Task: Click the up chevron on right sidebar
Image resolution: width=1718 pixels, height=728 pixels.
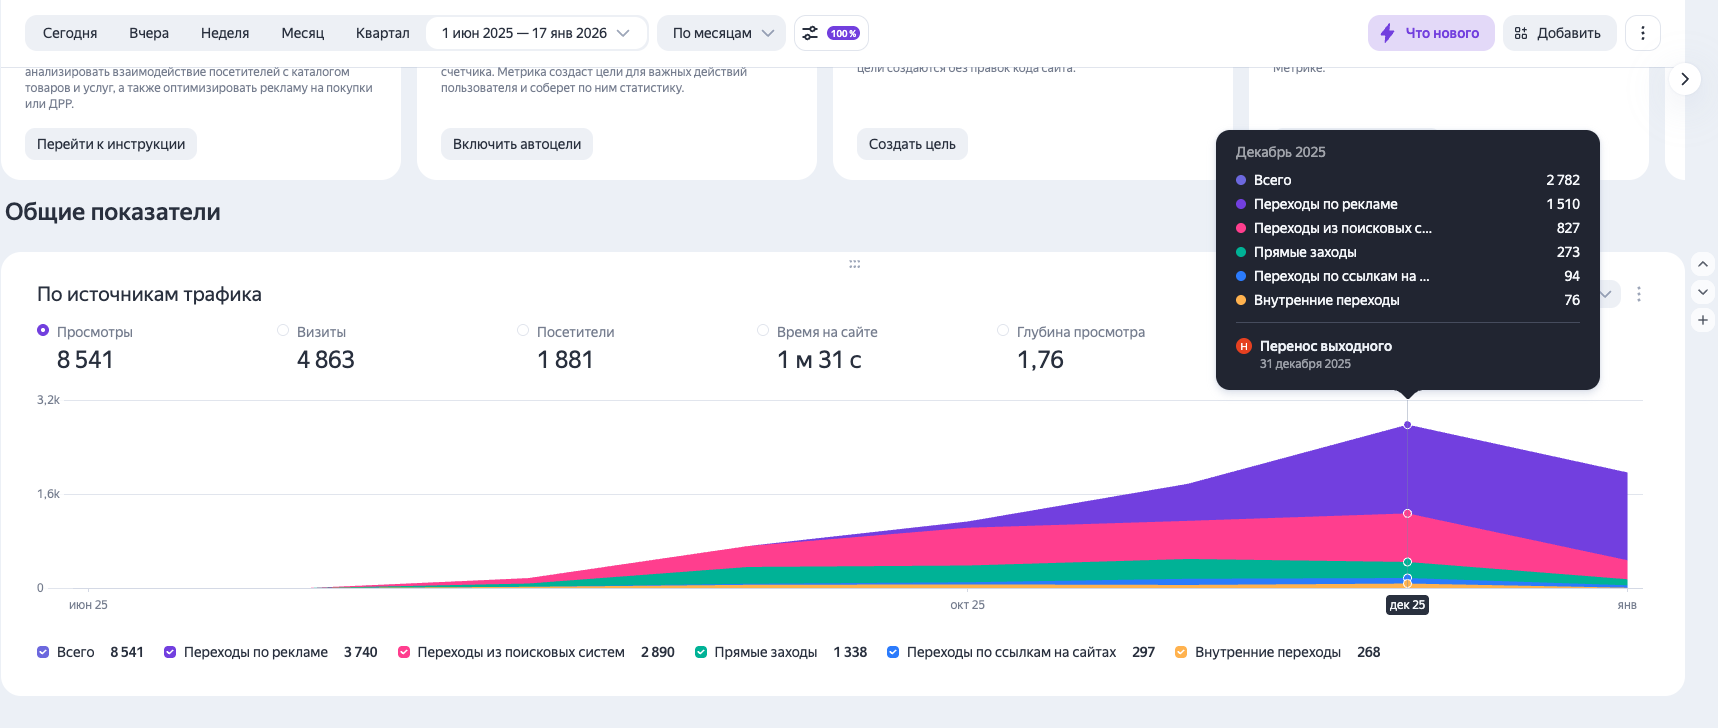Action: pyautogui.click(x=1702, y=265)
